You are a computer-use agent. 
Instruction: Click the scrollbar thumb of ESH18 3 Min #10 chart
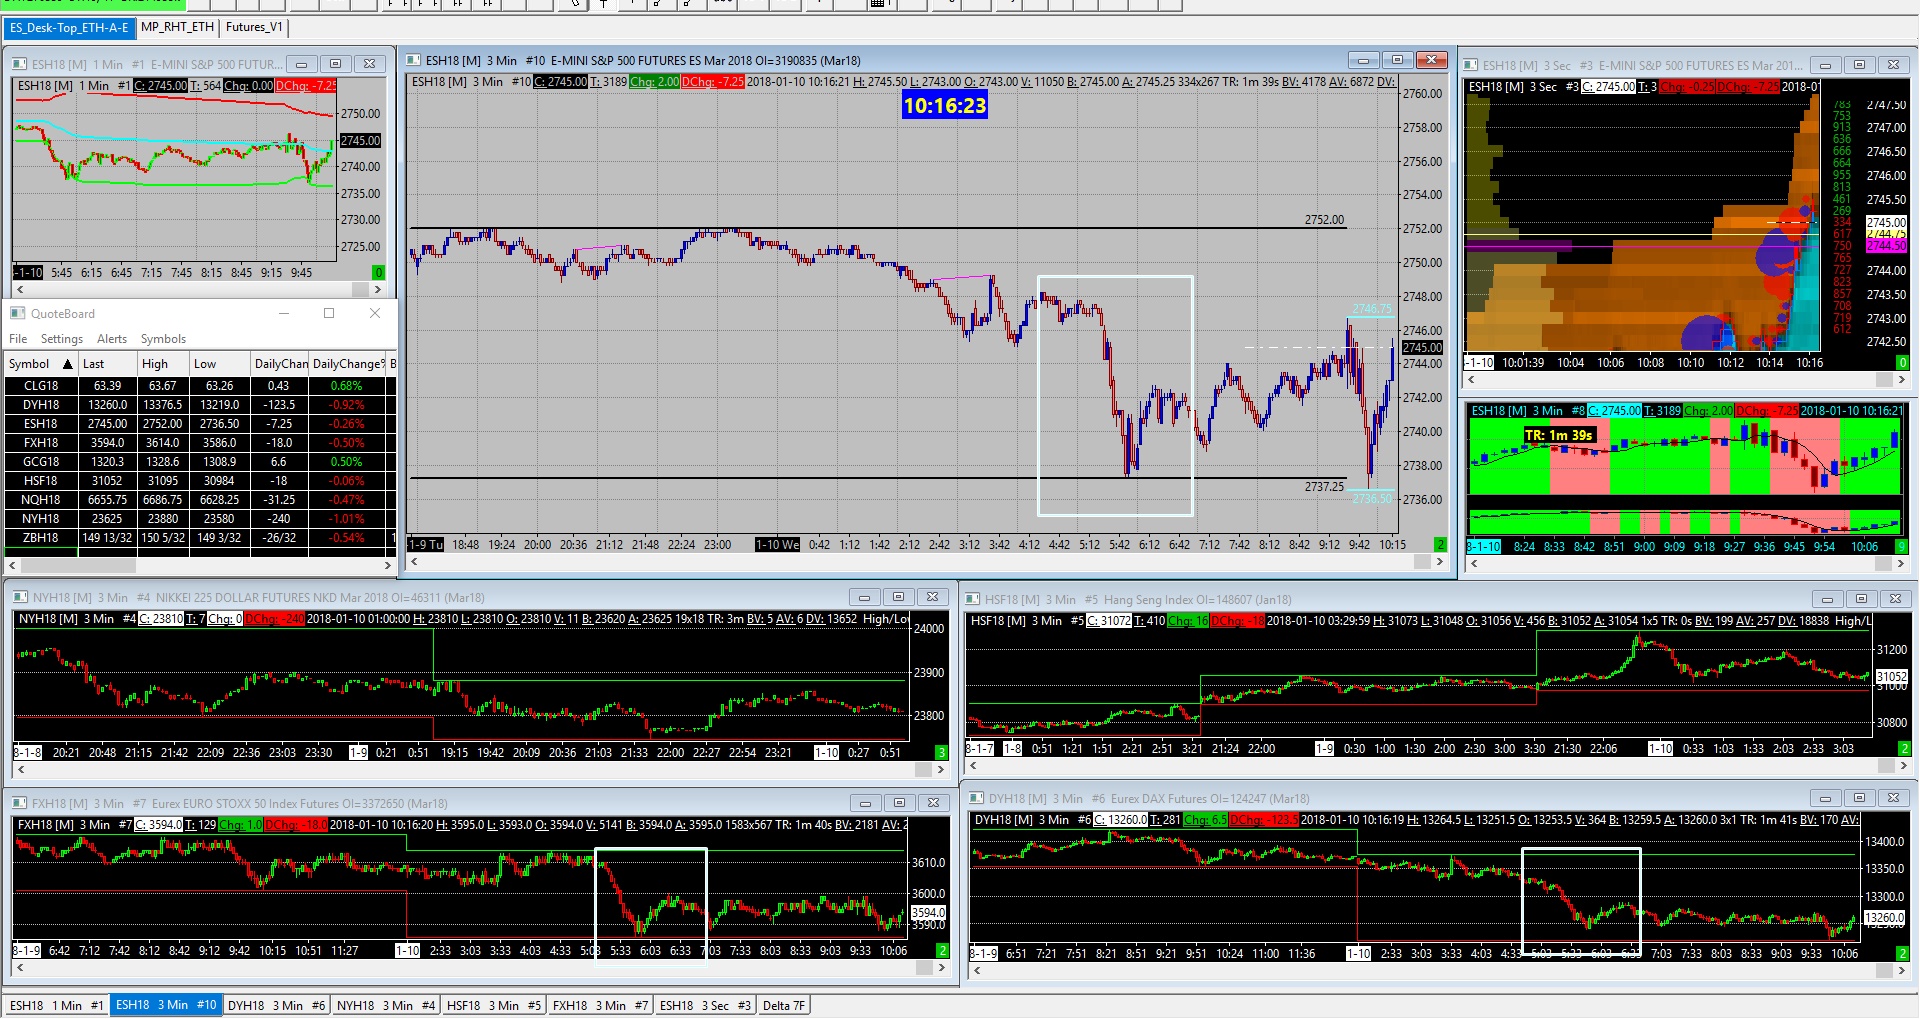1421,562
